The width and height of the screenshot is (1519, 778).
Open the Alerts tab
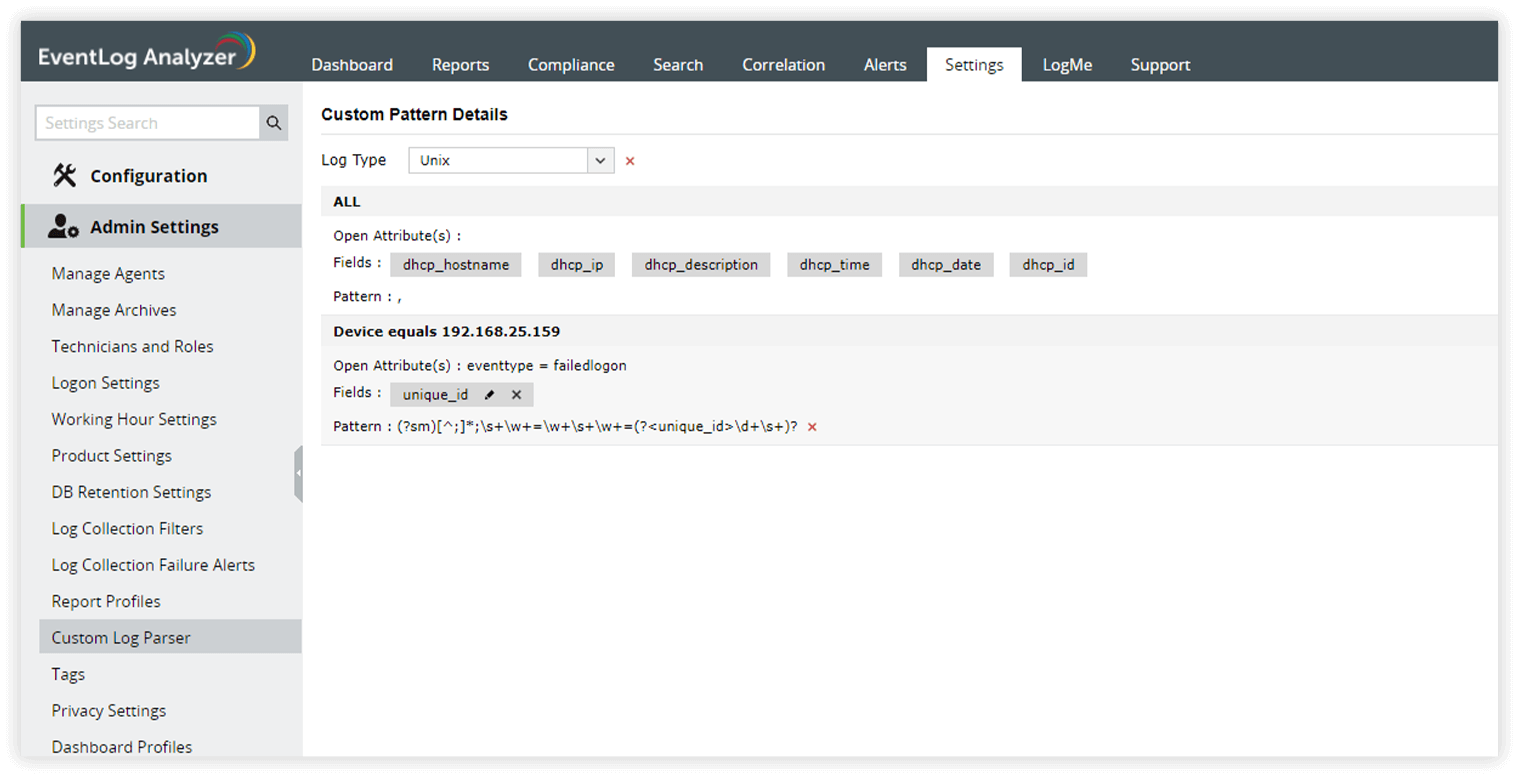[x=885, y=65]
